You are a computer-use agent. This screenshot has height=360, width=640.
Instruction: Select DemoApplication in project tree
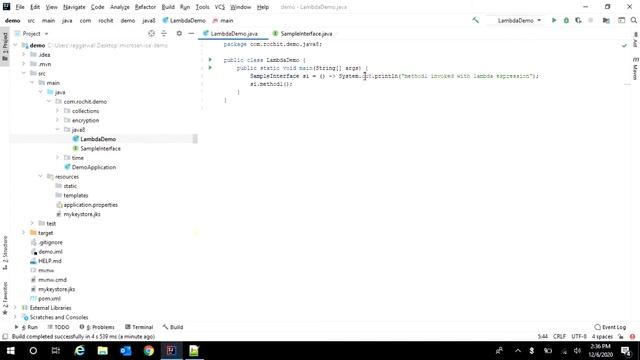pos(93,167)
